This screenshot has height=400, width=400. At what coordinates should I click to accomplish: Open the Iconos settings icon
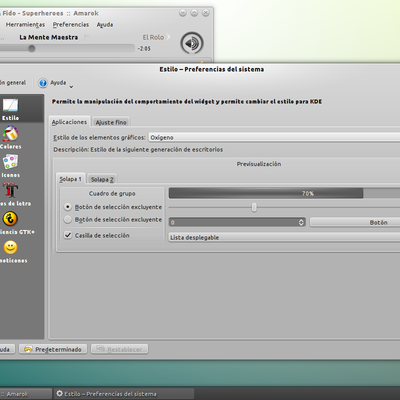[x=10, y=162]
